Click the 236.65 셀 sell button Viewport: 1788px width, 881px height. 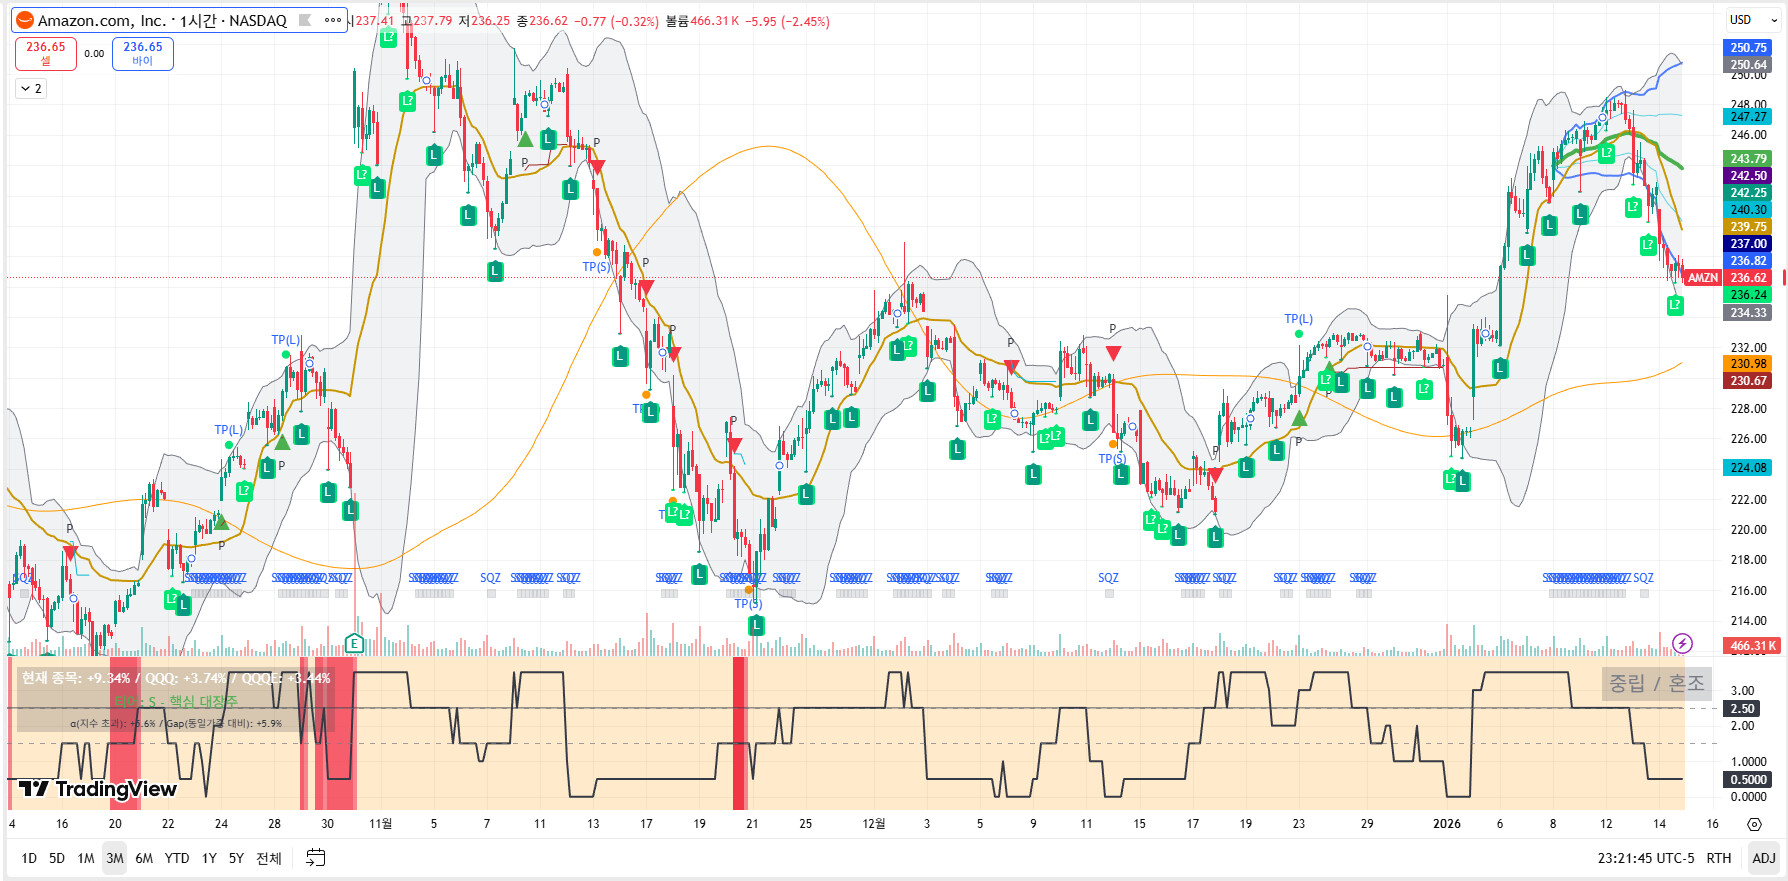(46, 53)
